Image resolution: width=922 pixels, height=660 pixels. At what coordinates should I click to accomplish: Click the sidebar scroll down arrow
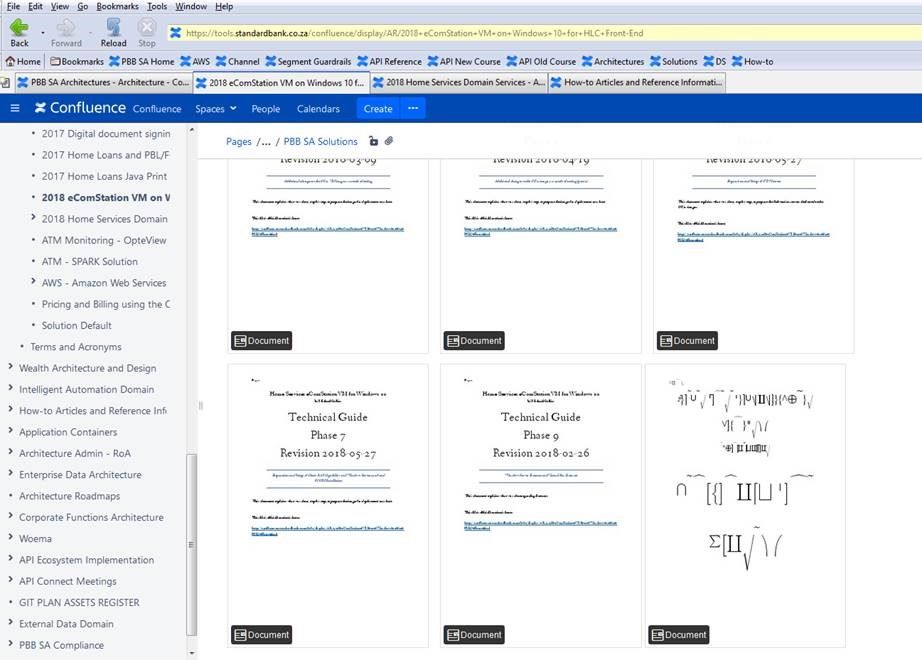(x=192, y=653)
